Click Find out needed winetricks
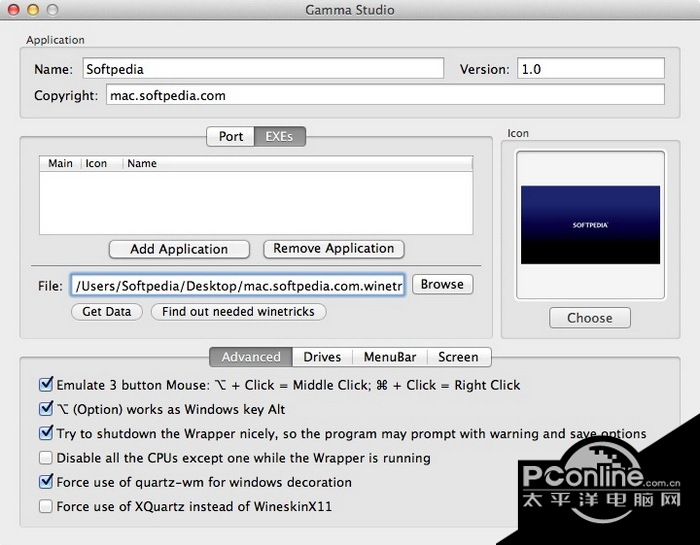Viewport: 700px width, 545px height. pyautogui.click(x=238, y=312)
